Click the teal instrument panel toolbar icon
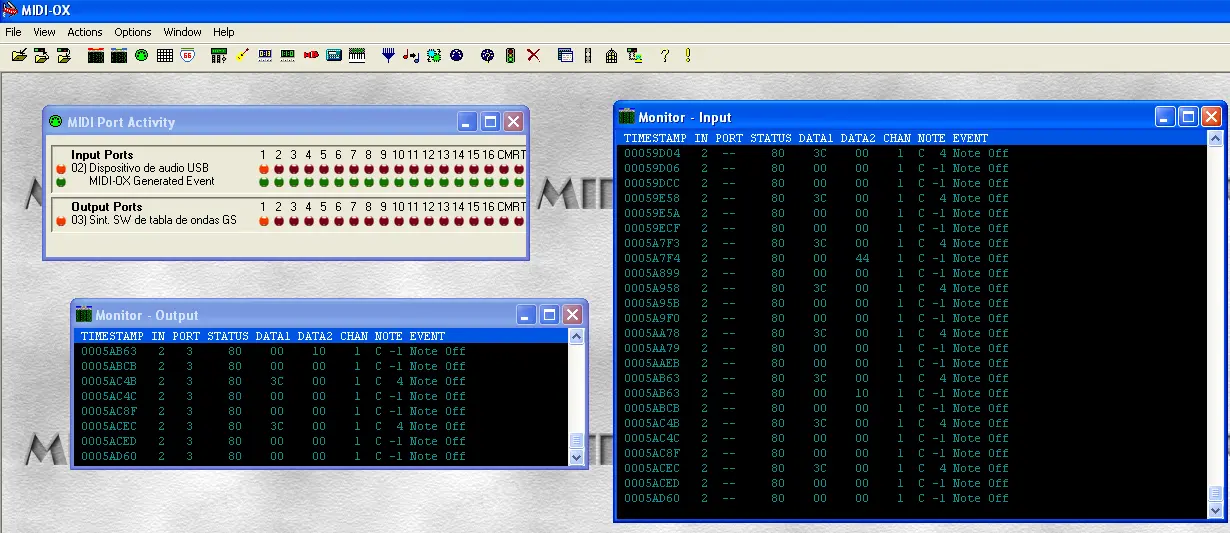Image resolution: width=1230 pixels, height=533 pixels. click(334, 56)
